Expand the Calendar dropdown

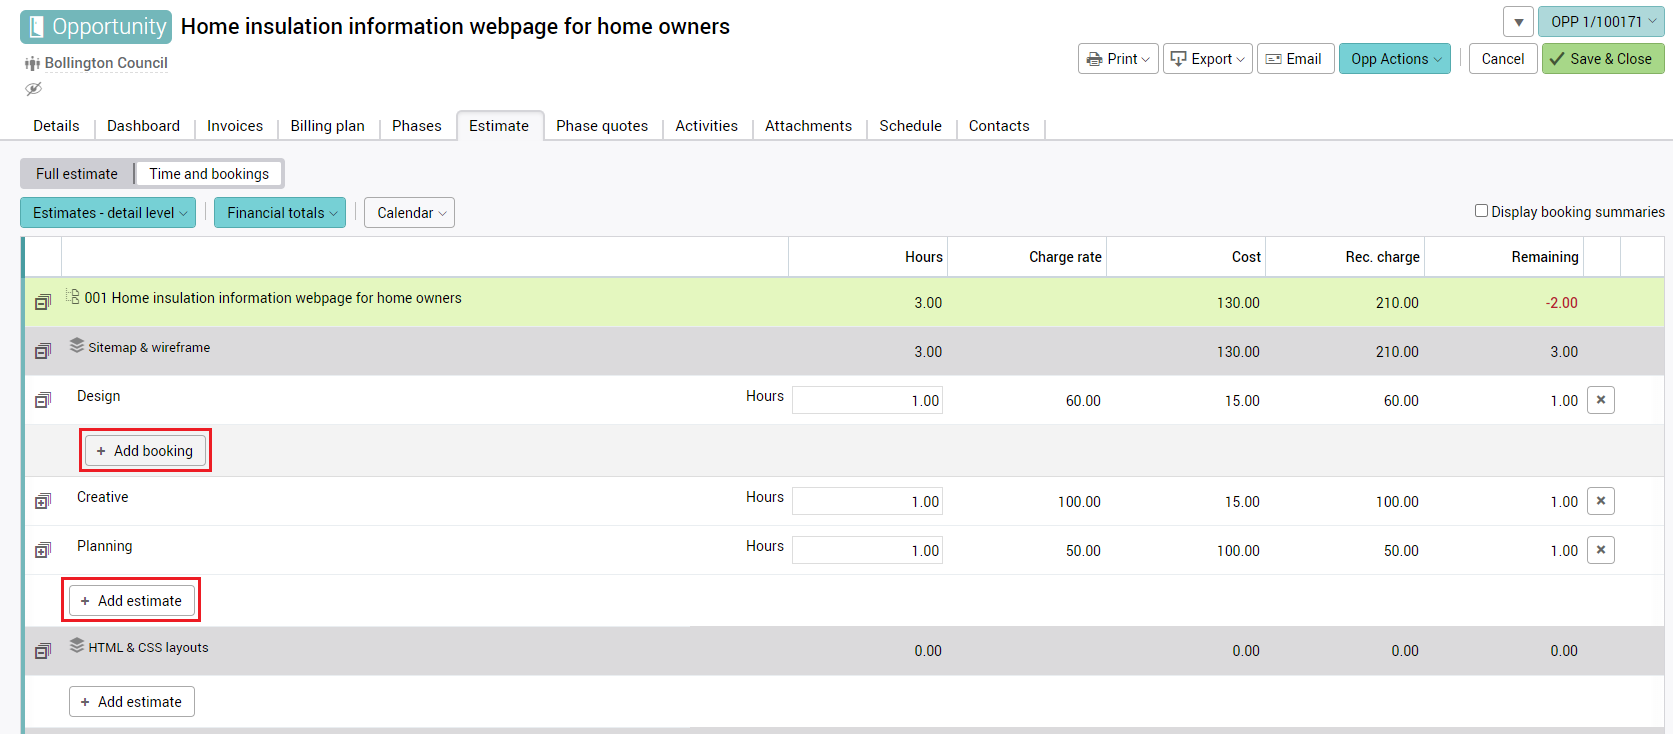(x=409, y=213)
